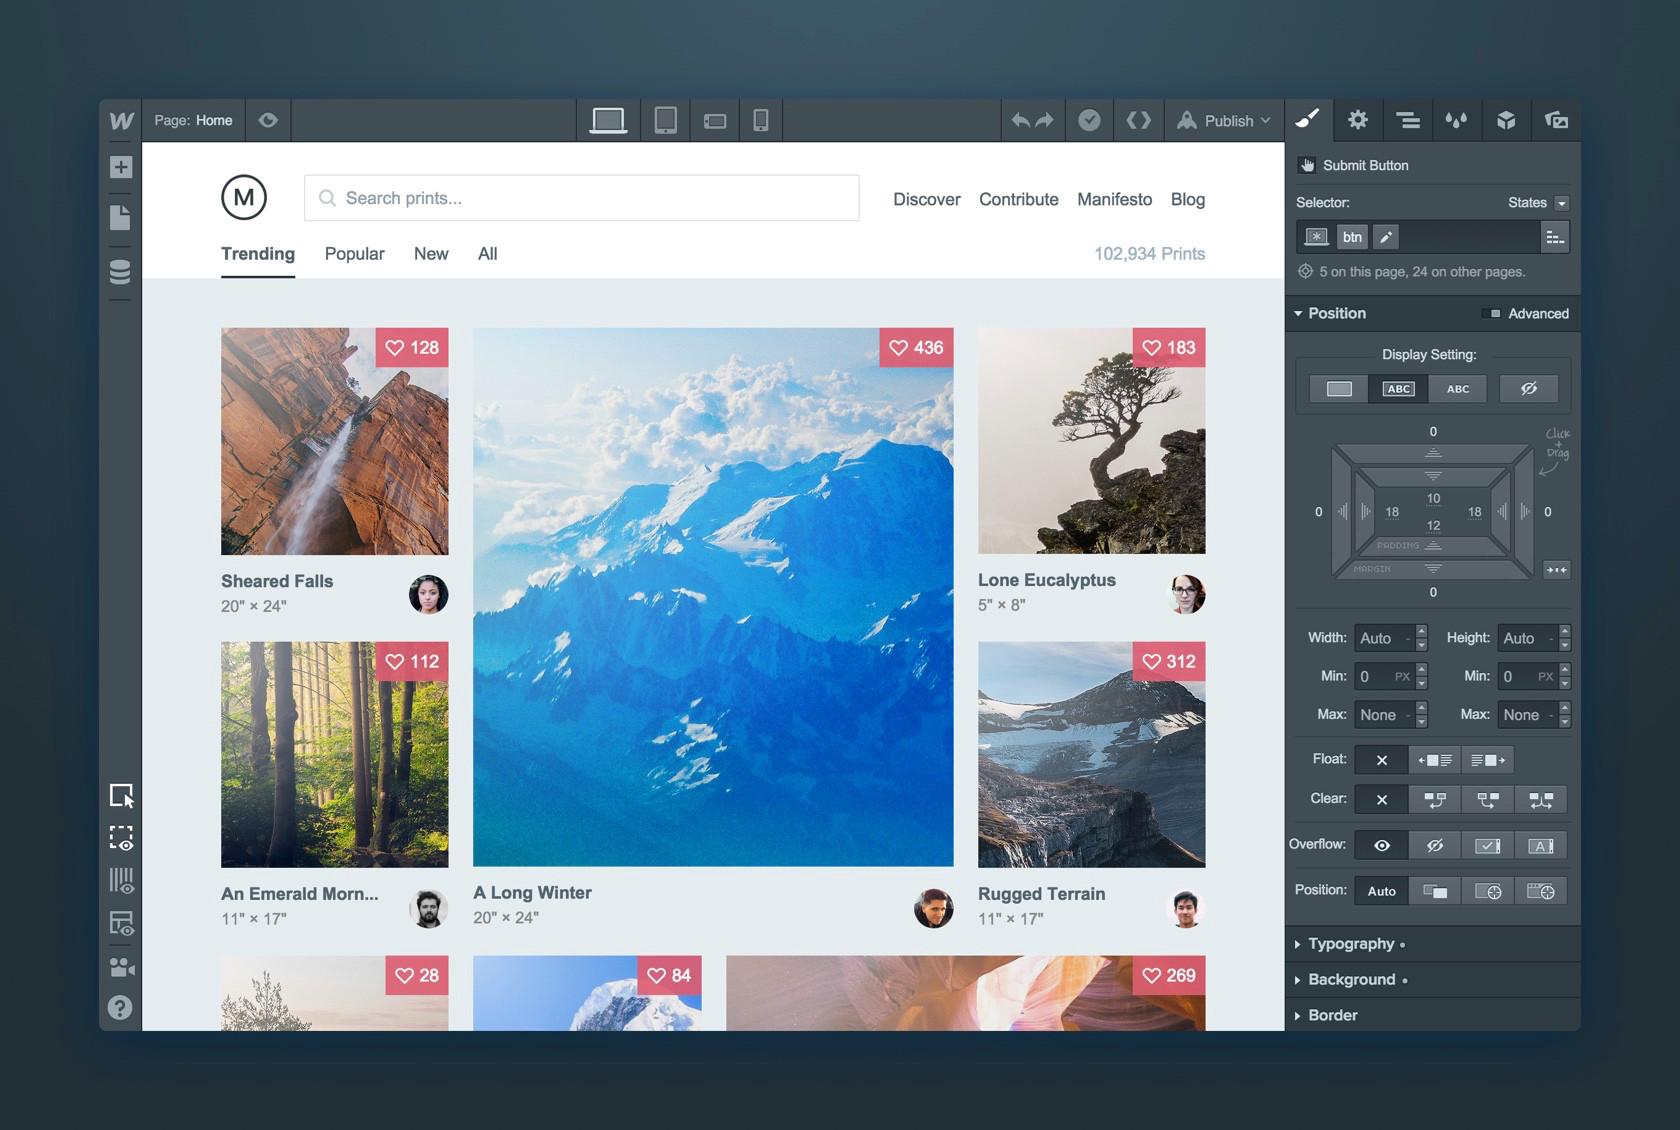1680x1130 pixels.
Task: Expand the Typography section
Action: point(1432,944)
